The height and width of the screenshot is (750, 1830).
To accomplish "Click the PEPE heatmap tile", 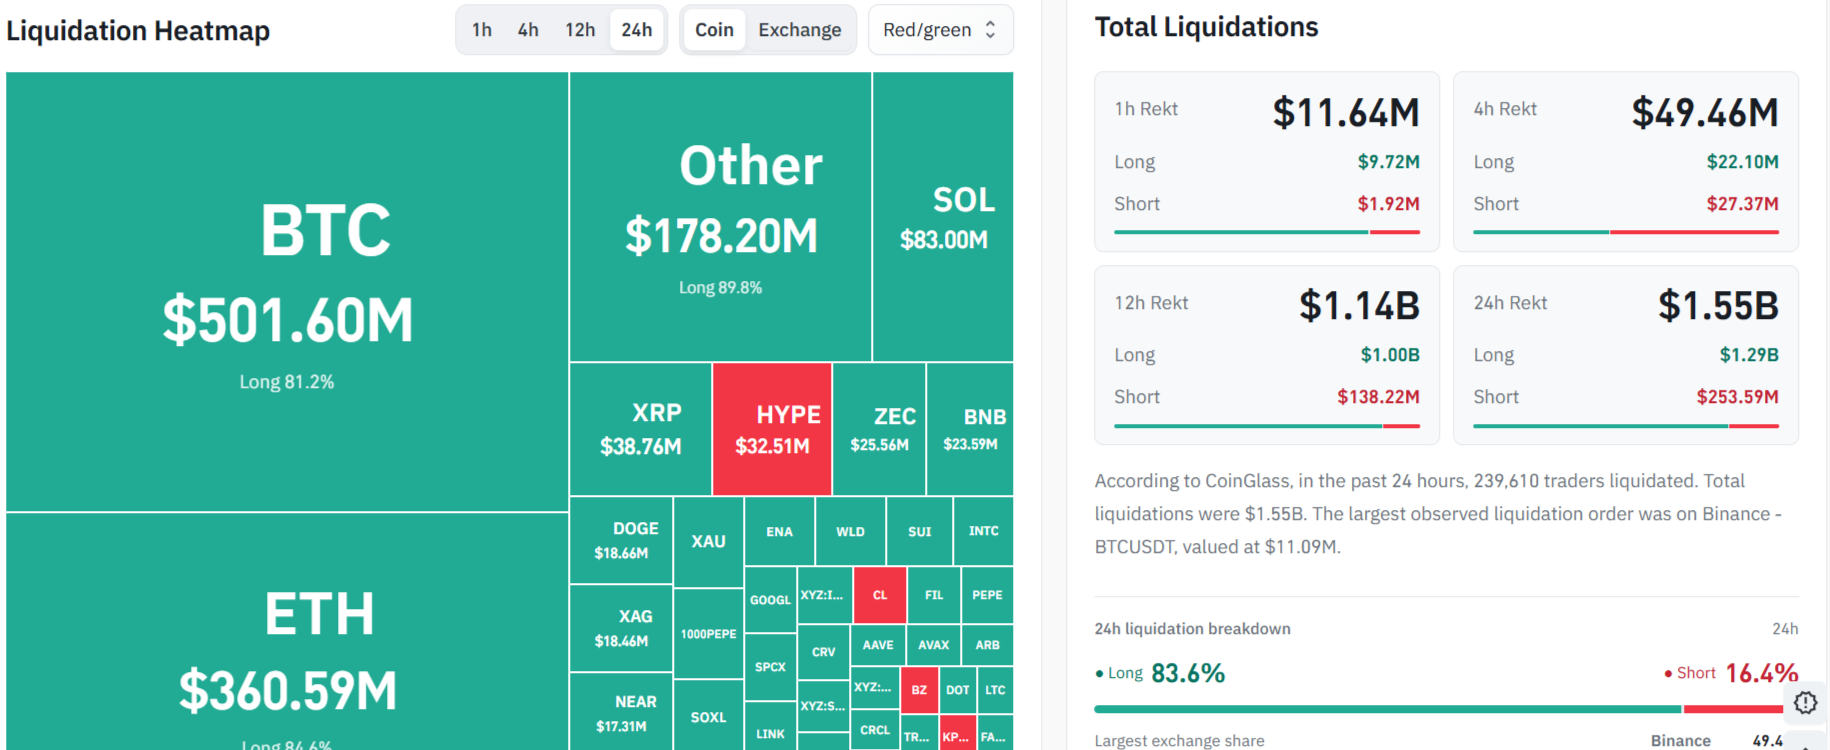I will pyautogui.click(x=987, y=595).
